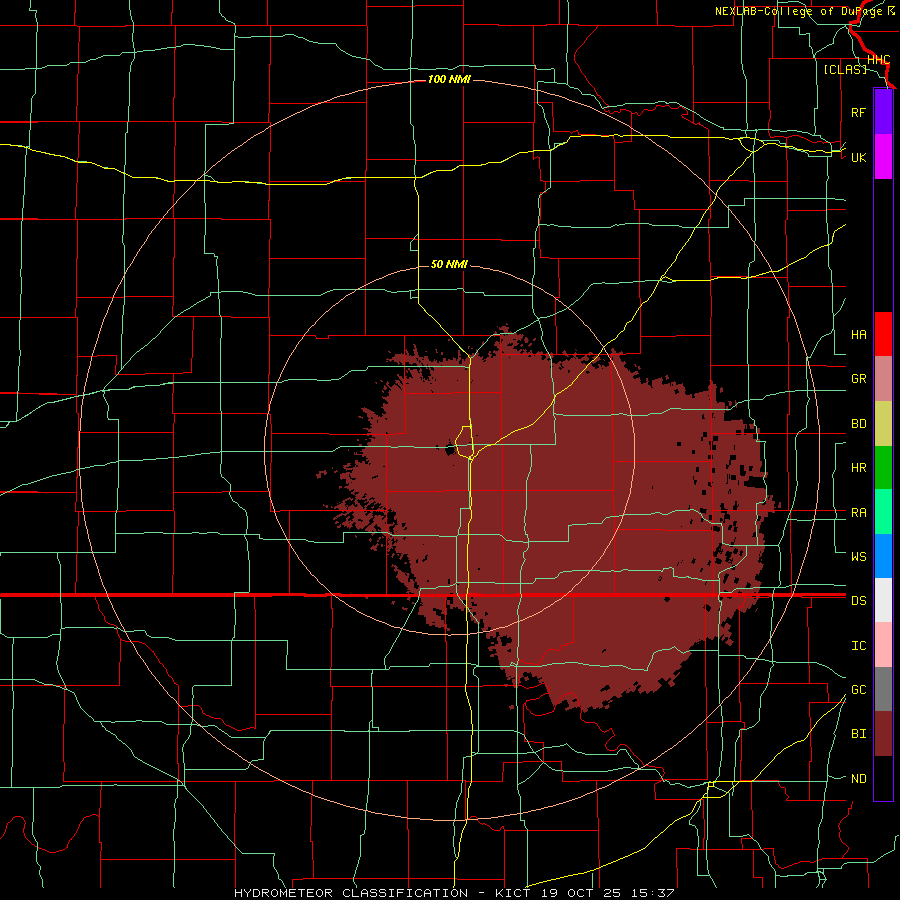Click the WS legend label

tap(858, 557)
